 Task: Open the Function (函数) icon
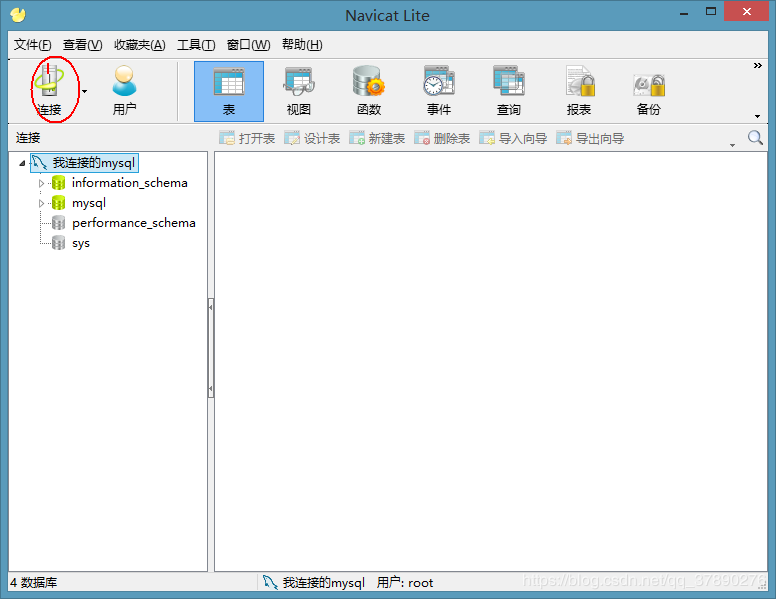[x=369, y=92]
